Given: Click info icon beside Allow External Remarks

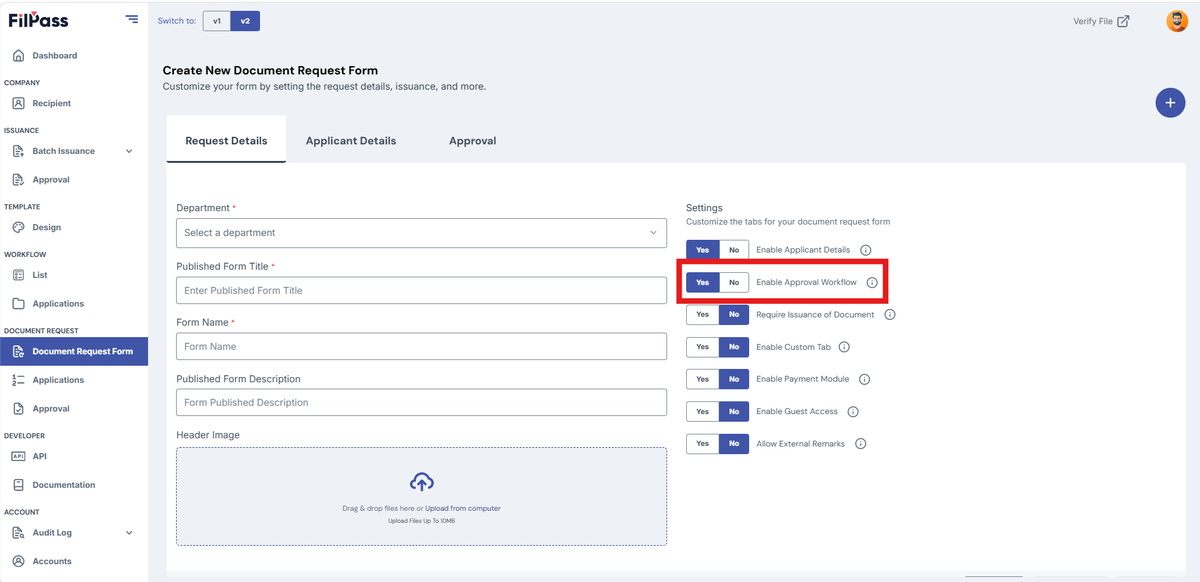Looking at the screenshot, I should click(860, 443).
